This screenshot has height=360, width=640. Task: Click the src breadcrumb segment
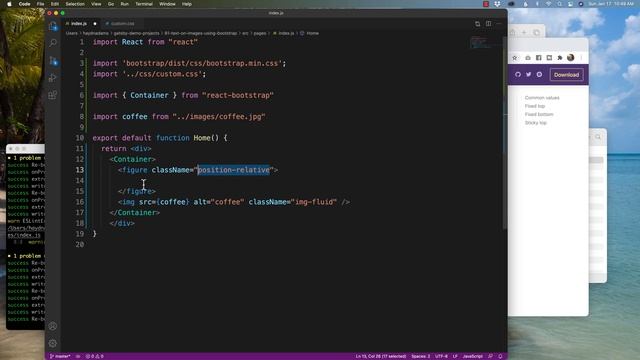tap(245, 33)
